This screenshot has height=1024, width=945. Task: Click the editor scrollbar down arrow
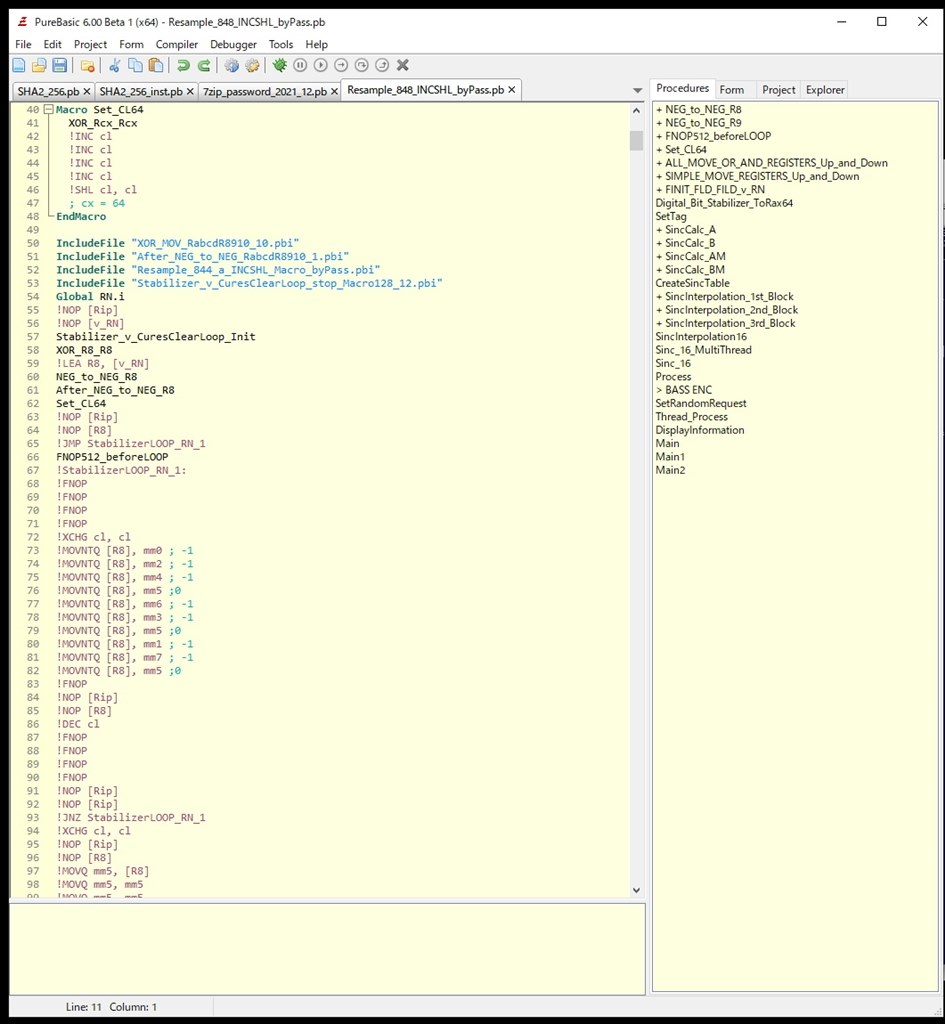pos(636,890)
